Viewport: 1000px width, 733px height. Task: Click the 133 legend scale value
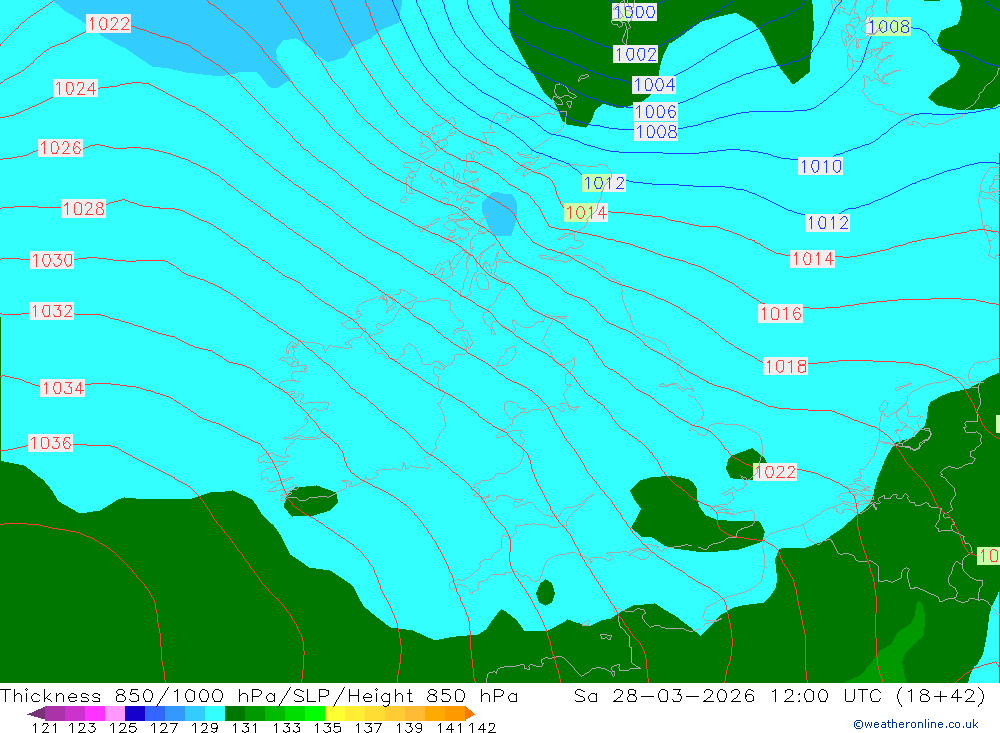click(x=286, y=728)
